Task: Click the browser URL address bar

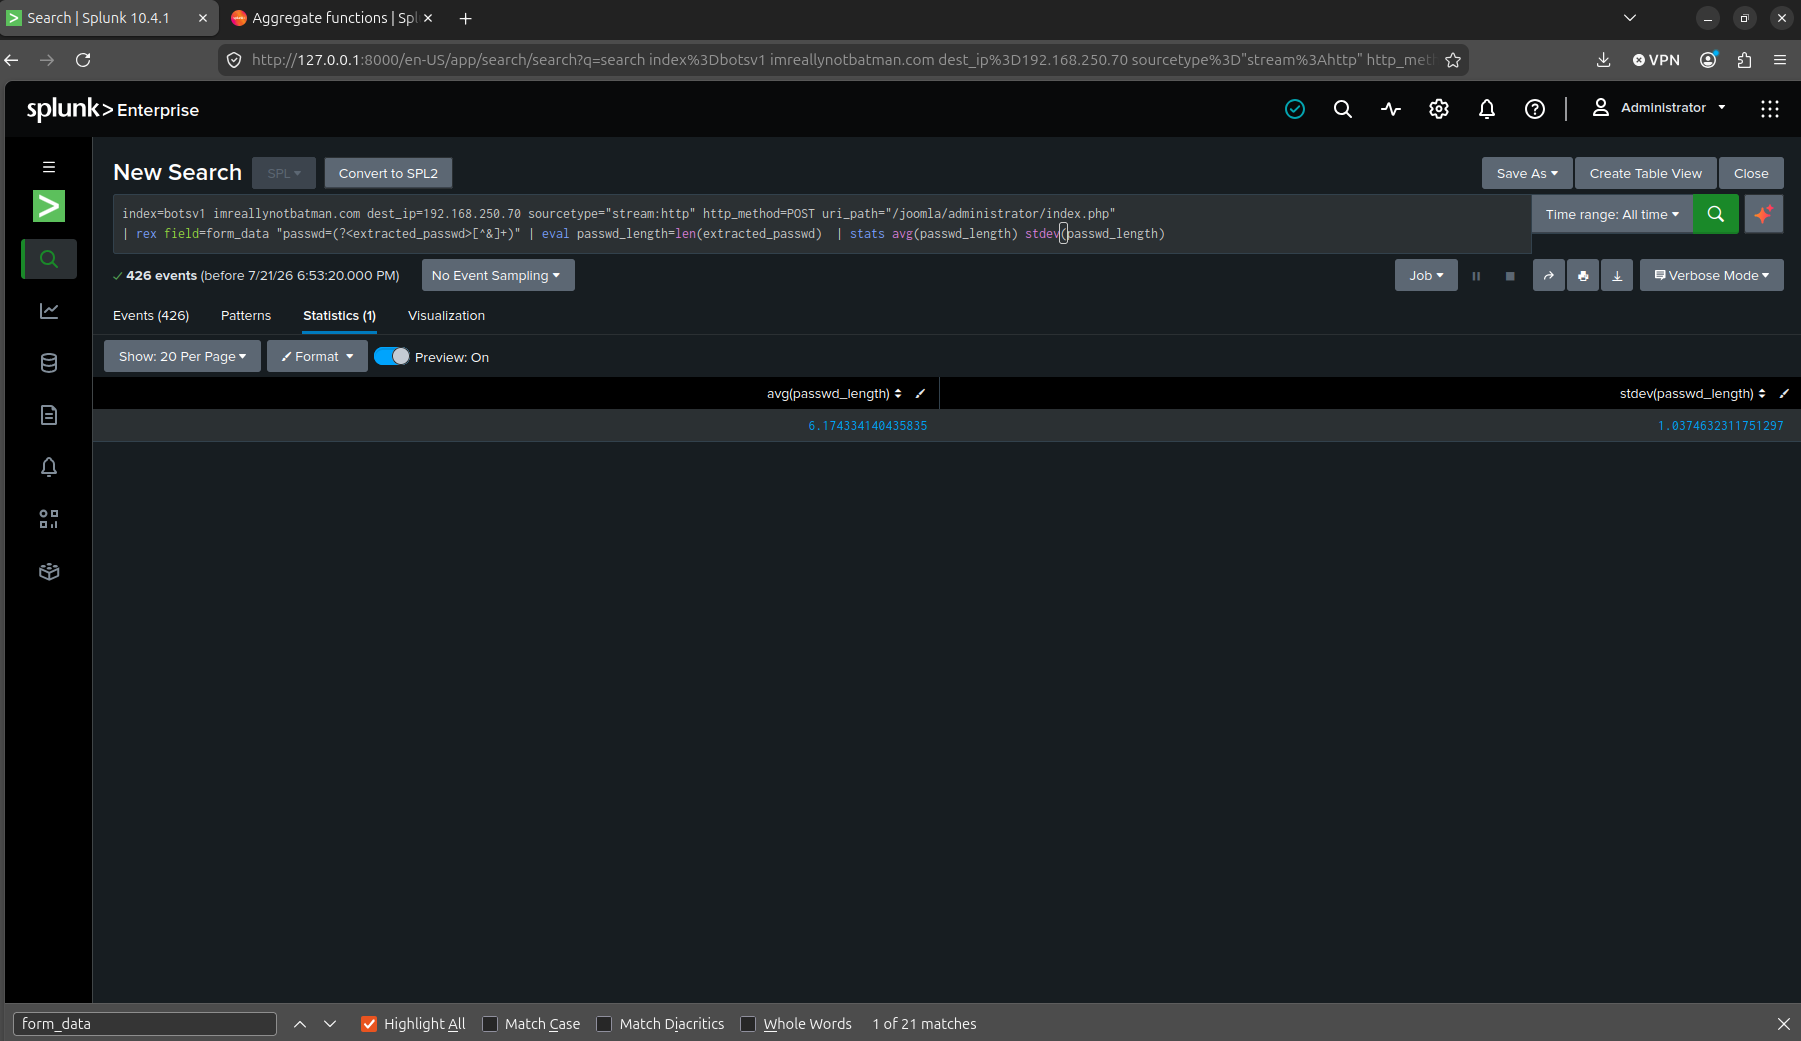Action: pos(842,60)
